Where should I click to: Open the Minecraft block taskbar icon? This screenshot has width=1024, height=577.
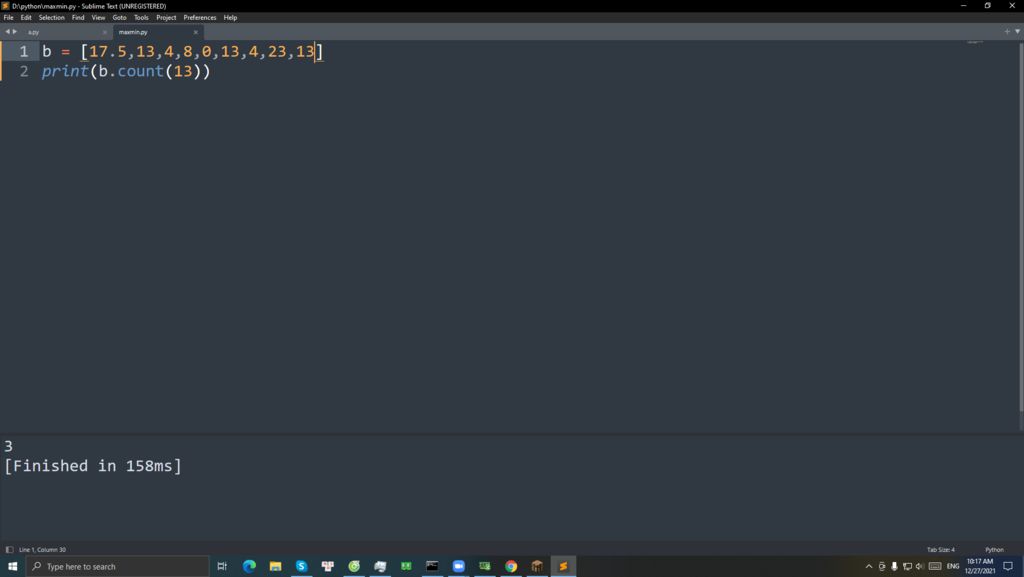coord(537,566)
